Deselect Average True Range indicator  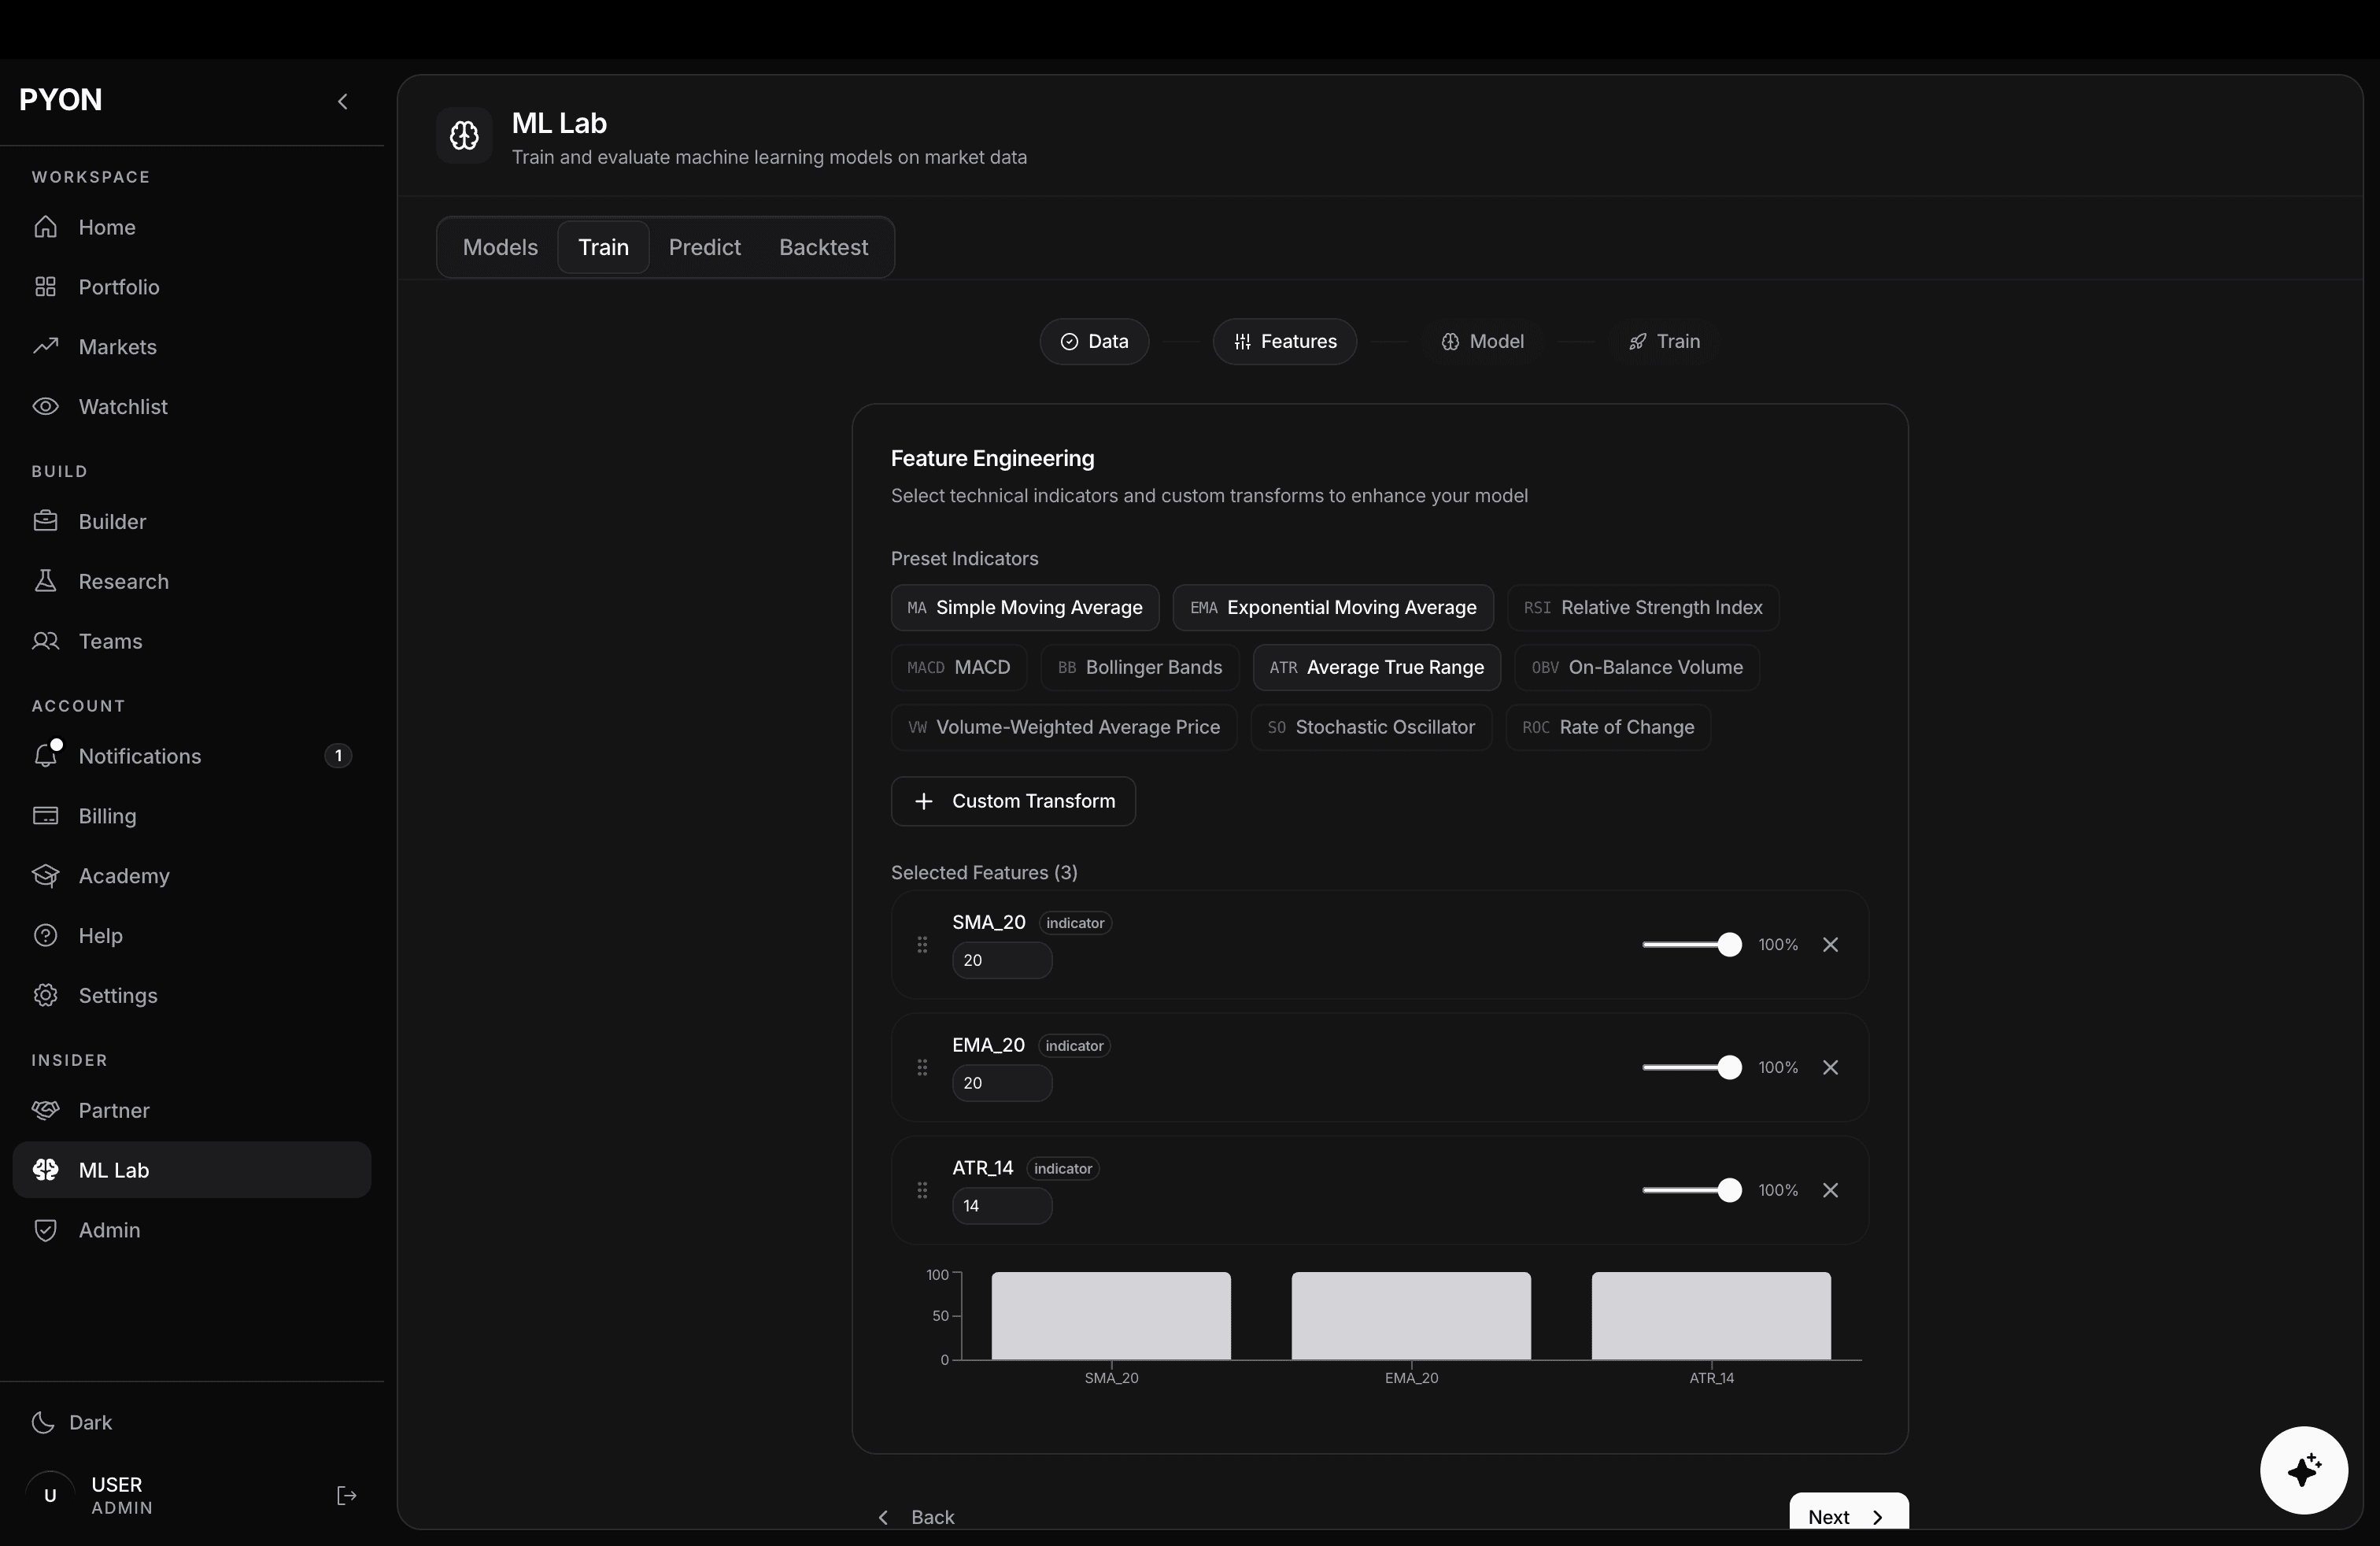1376,667
